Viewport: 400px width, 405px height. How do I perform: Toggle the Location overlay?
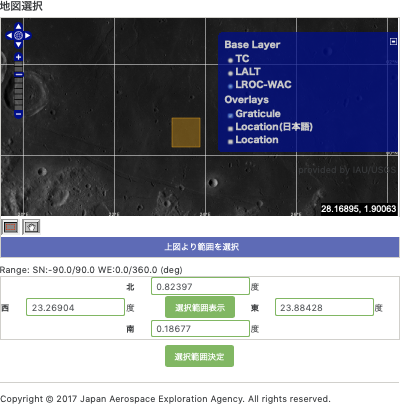(253, 140)
